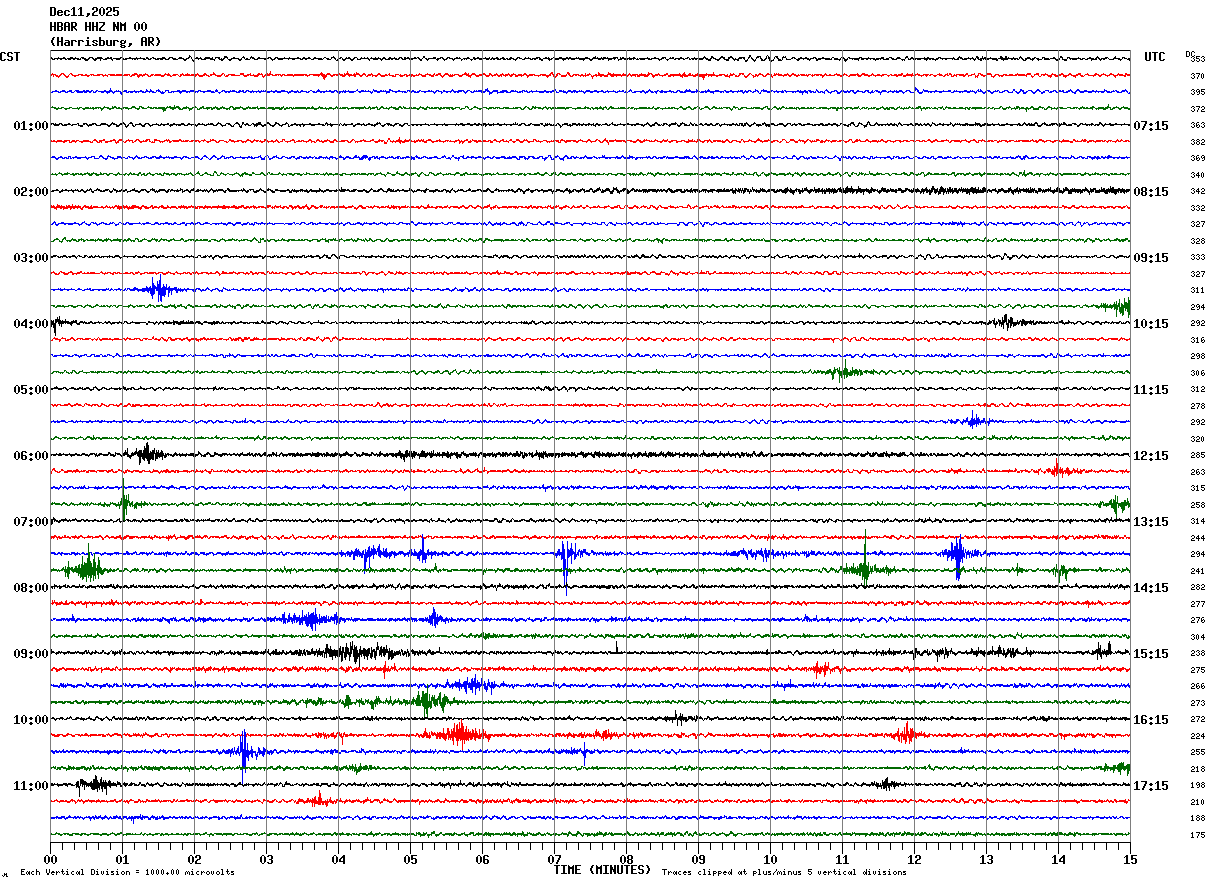
Task: Click the 'Traces clipped at plus/minus 5' note
Action: (x=784, y=873)
